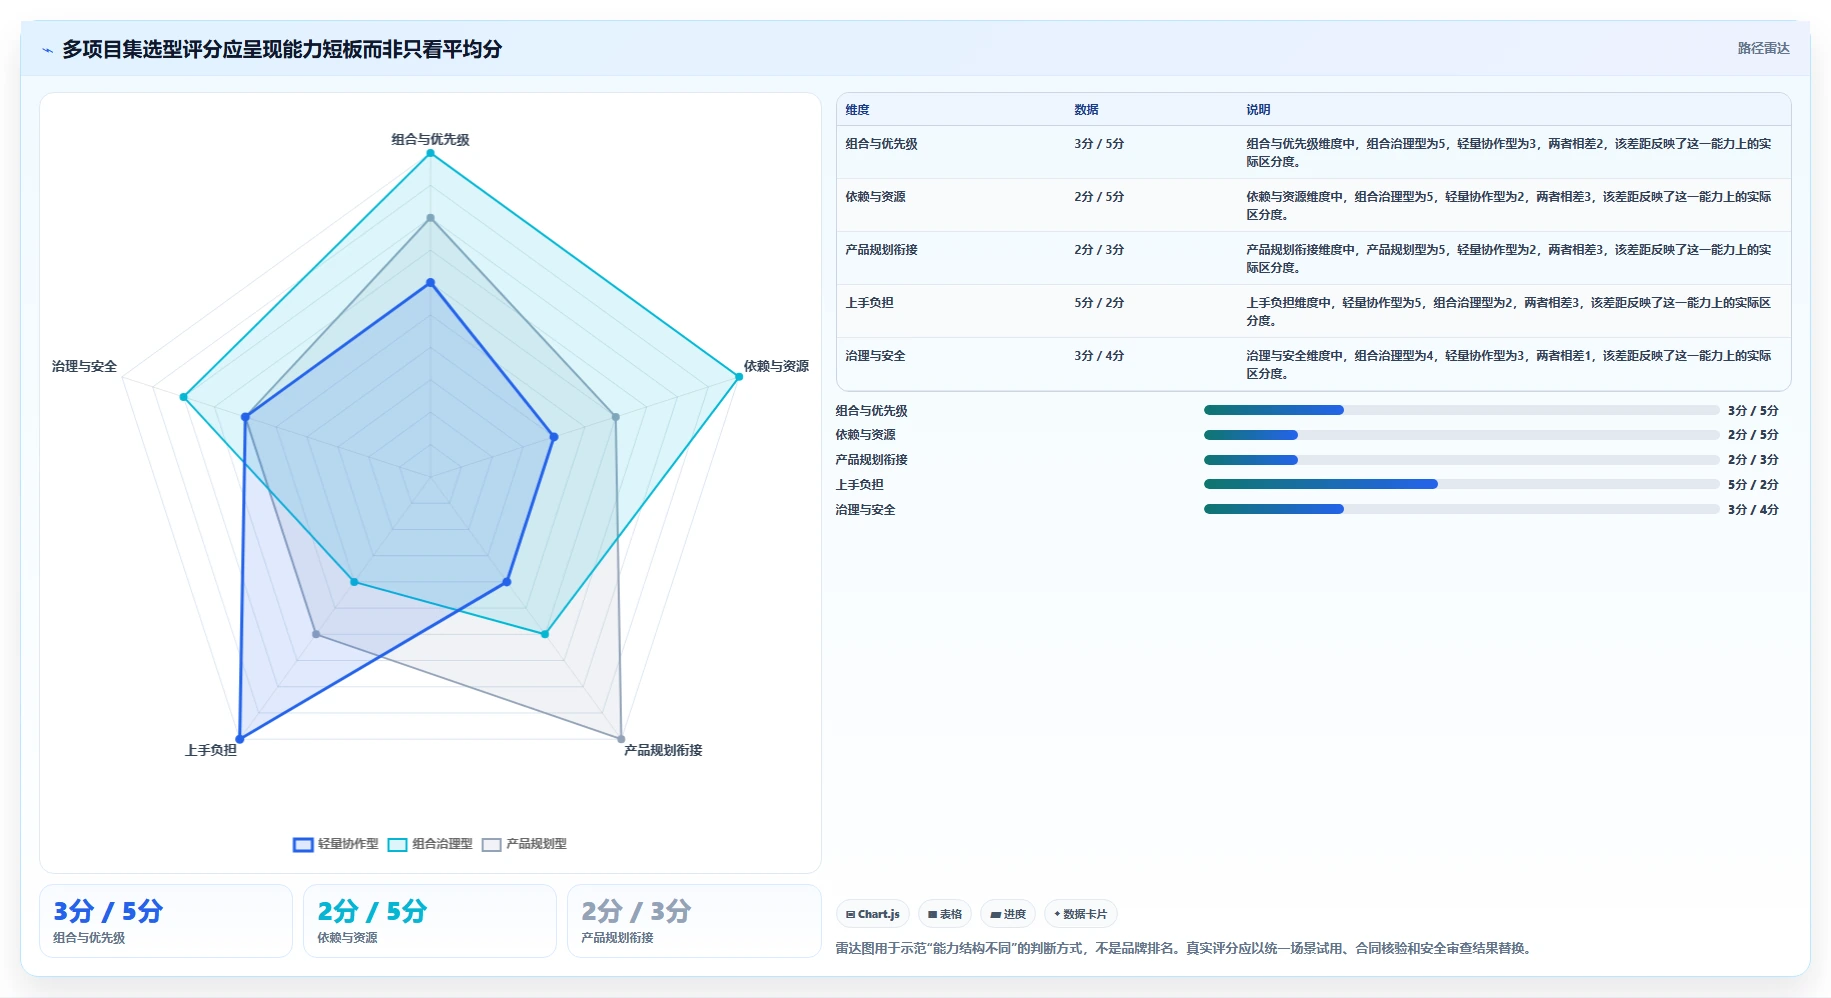The width and height of the screenshot is (1831, 998).
Task: Toggle the 组合治理型 legend item
Action: tap(430, 844)
